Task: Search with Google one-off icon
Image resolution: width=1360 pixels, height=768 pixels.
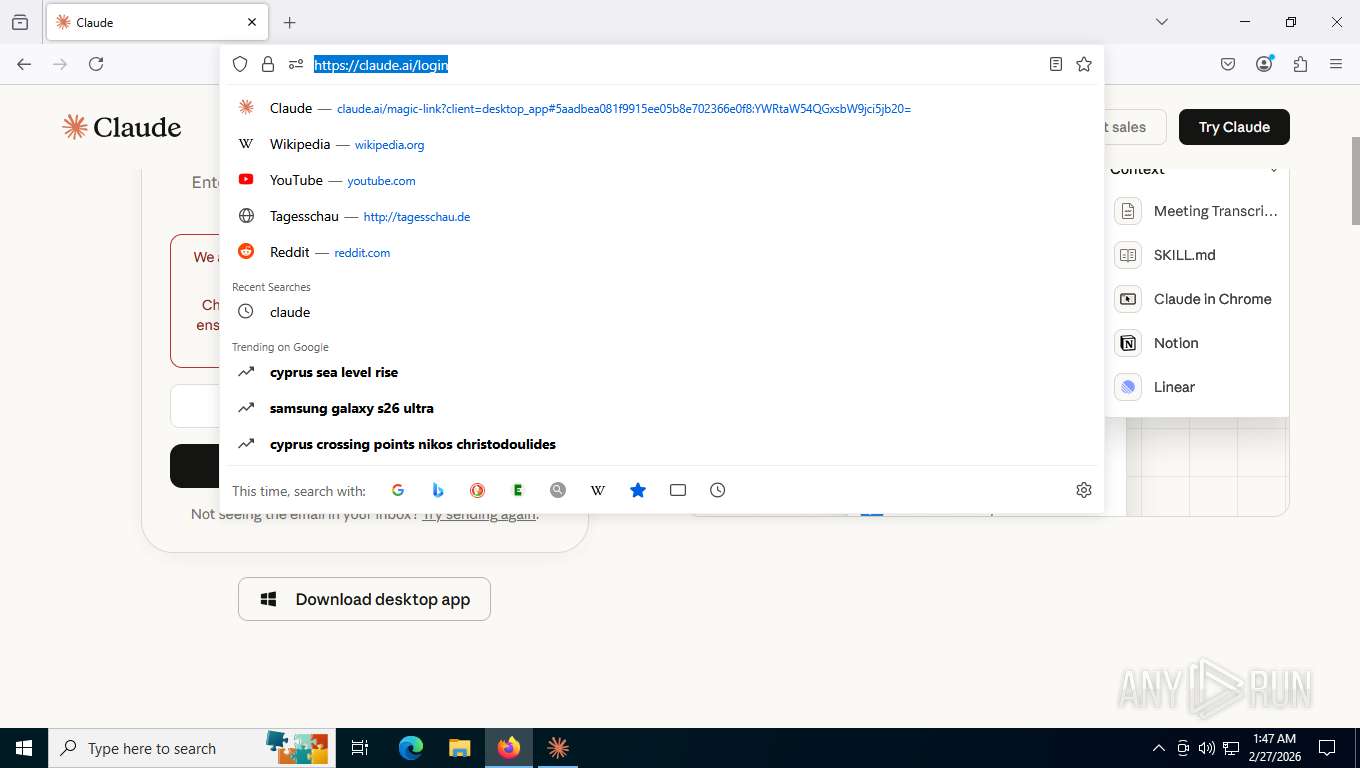Action: click(x=398, y=490)
